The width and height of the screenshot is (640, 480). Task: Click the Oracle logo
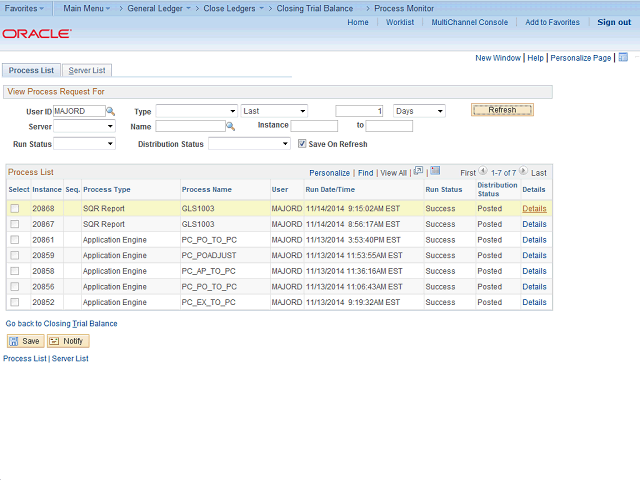(x=36, y=33)
